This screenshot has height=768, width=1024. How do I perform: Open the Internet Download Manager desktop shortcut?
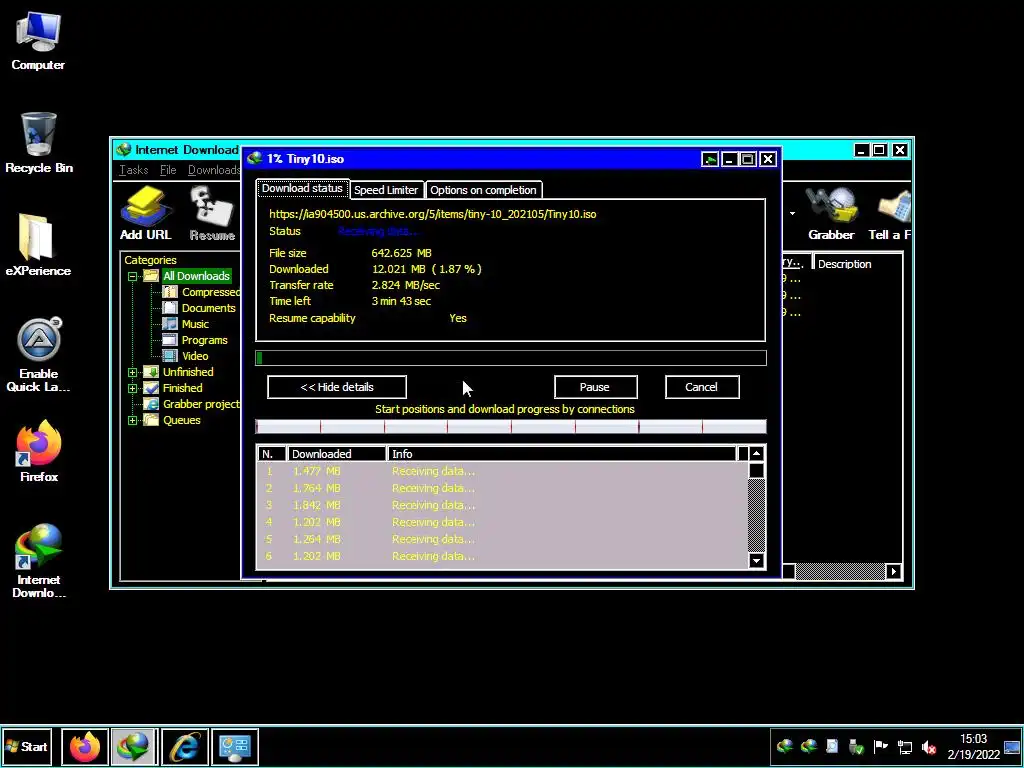pyautogui.click(x=39, y=560)
